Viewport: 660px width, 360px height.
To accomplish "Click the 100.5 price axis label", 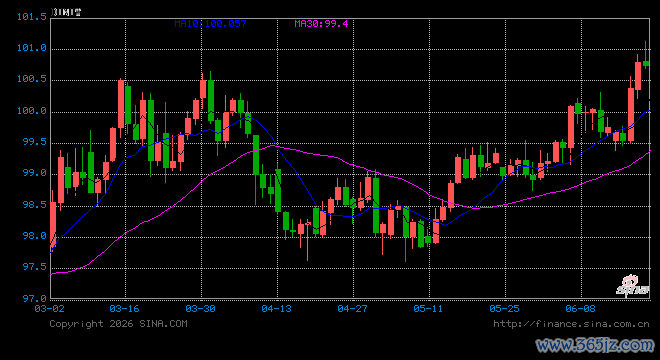I will (x=32, y=79).
